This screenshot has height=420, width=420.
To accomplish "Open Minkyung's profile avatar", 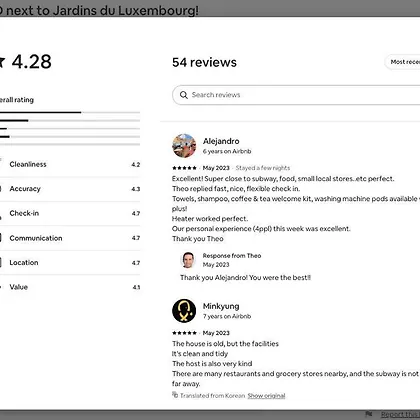I will pos(184,311).
